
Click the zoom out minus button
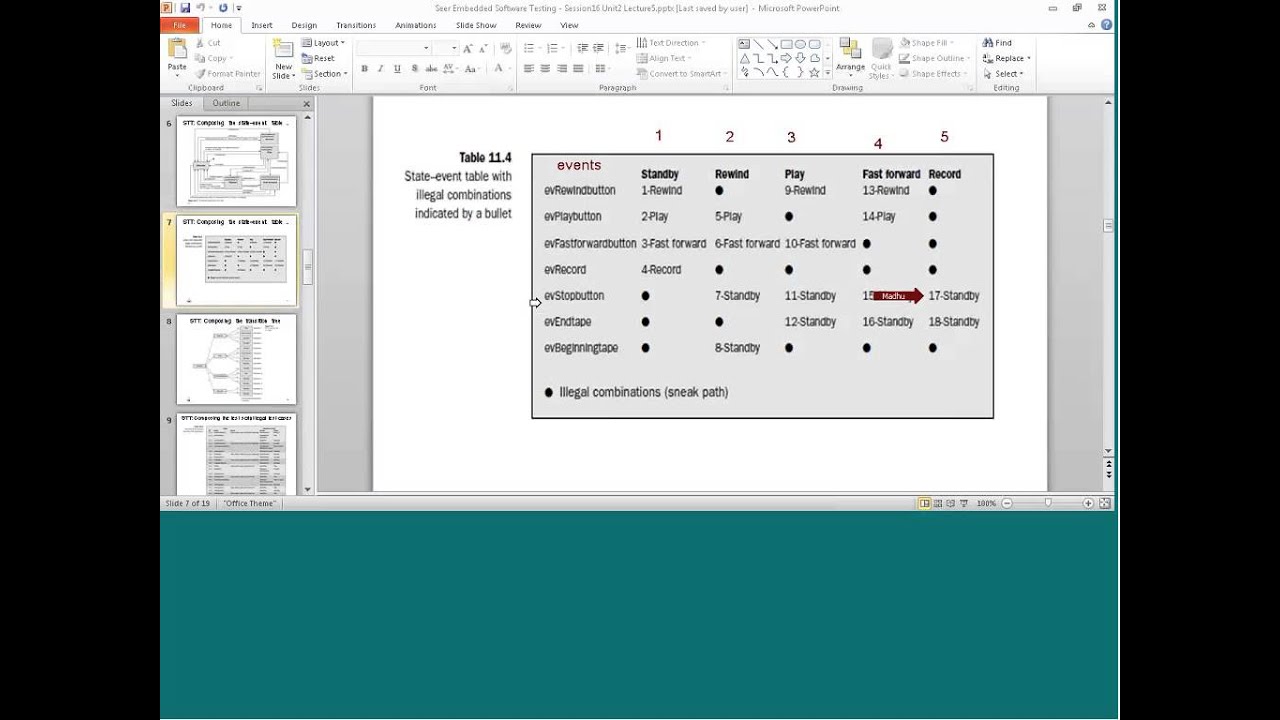point(1006,503)
